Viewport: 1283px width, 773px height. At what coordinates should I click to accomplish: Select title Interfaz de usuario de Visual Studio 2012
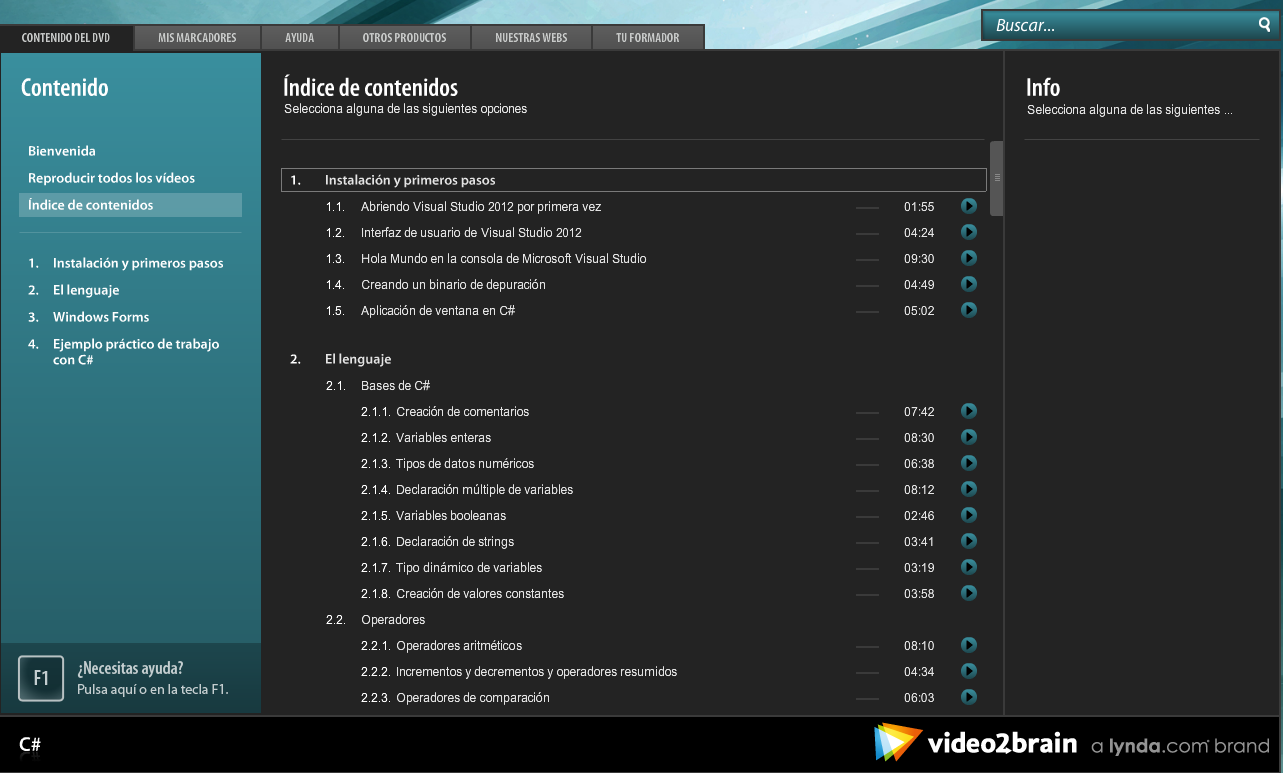[x=471, y=233]
